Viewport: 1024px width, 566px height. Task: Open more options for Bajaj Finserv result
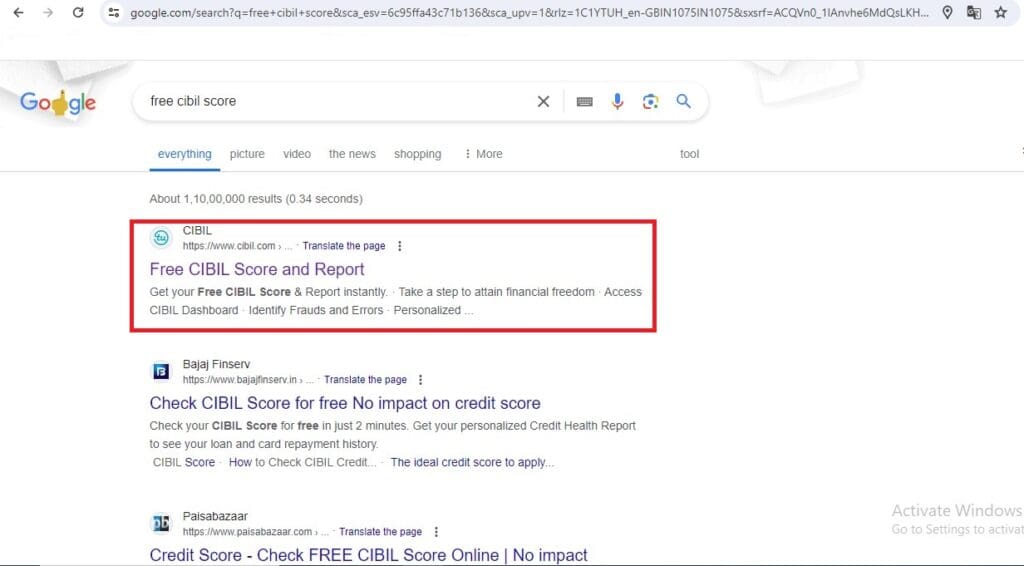421,380
